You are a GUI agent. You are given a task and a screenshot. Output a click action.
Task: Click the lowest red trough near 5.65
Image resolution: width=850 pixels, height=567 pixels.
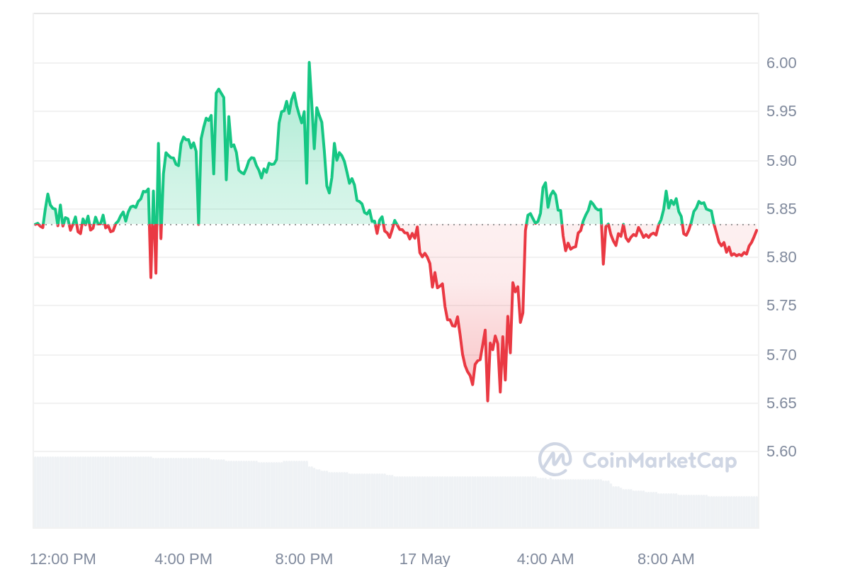point(487,400)
